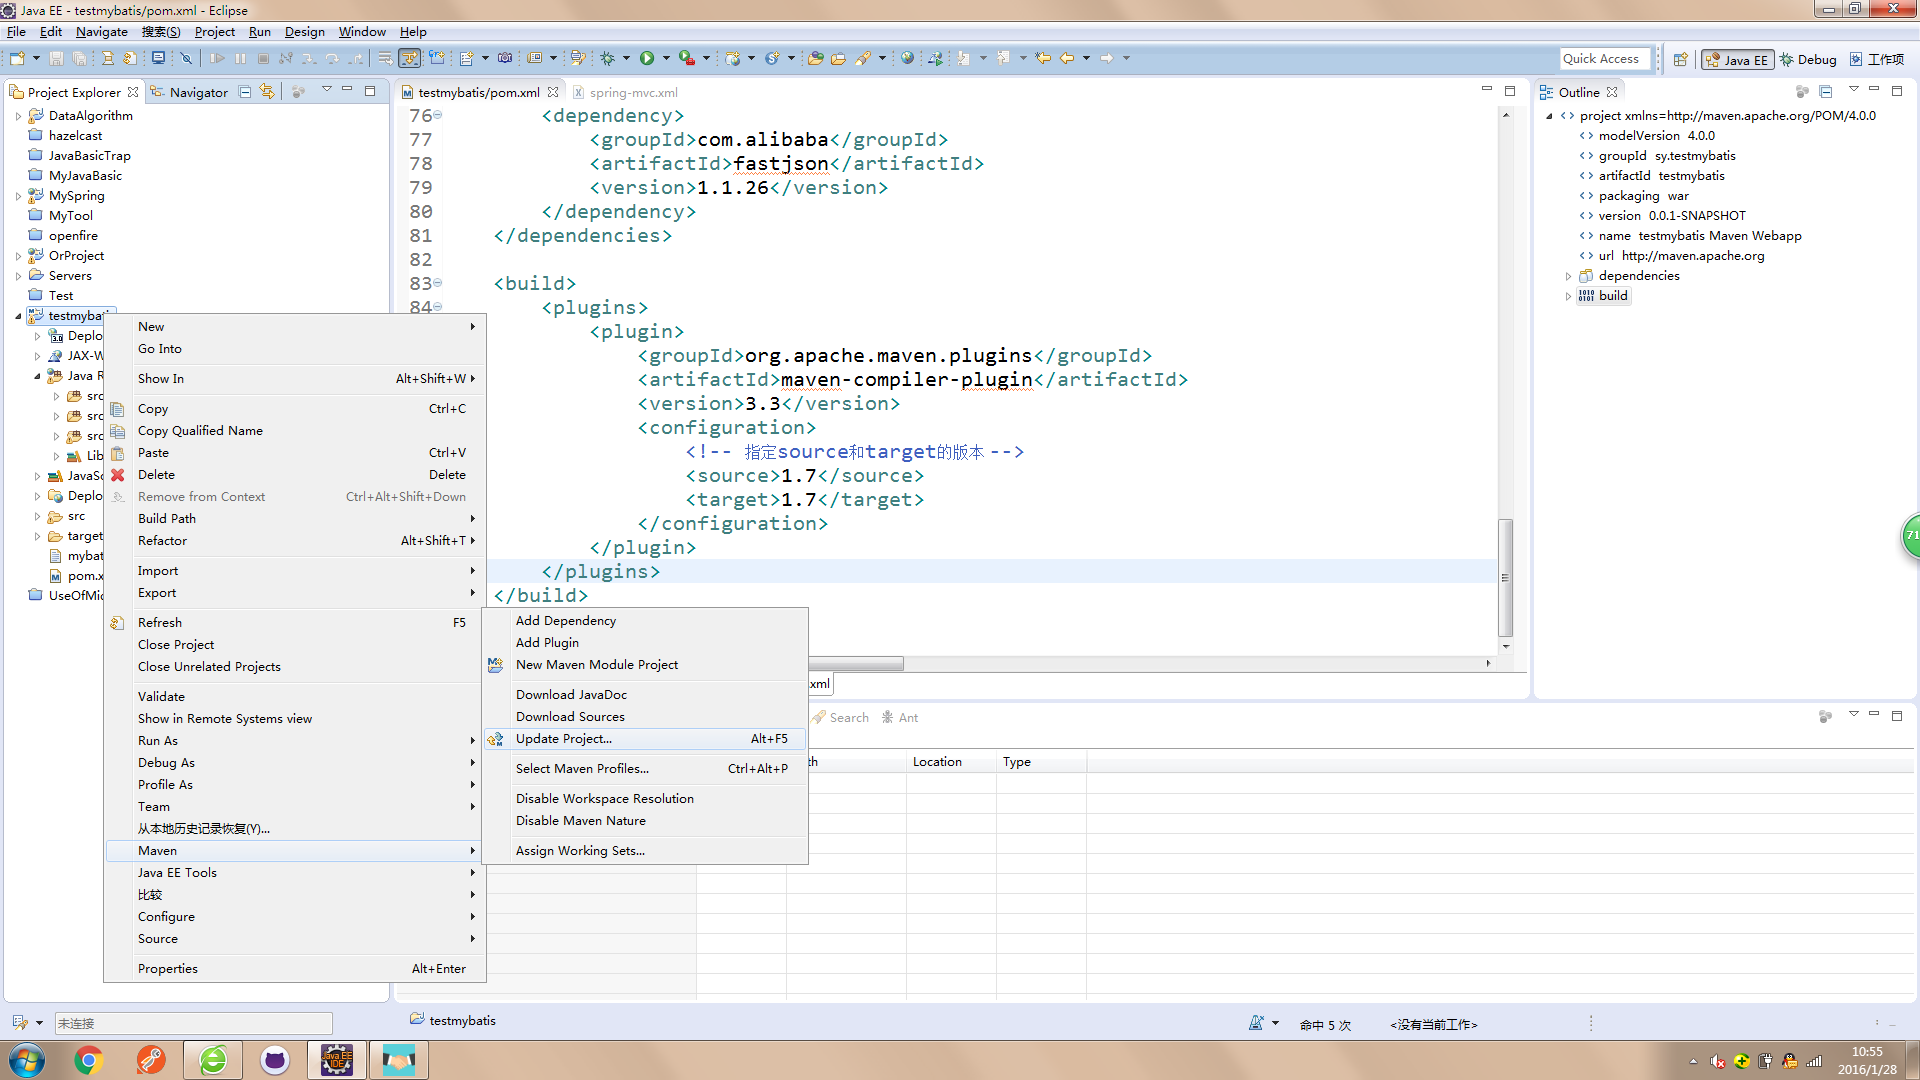This screenshot has width=1920, height=1080.
Task: Open the Back history dropdown arrow
Action: [1086, 58]
